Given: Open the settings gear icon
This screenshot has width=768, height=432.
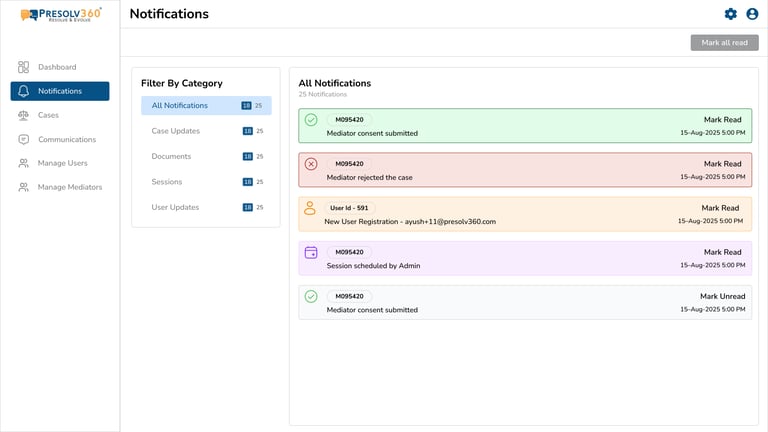Looking at the screenshot, I should (x=731, y=14).
